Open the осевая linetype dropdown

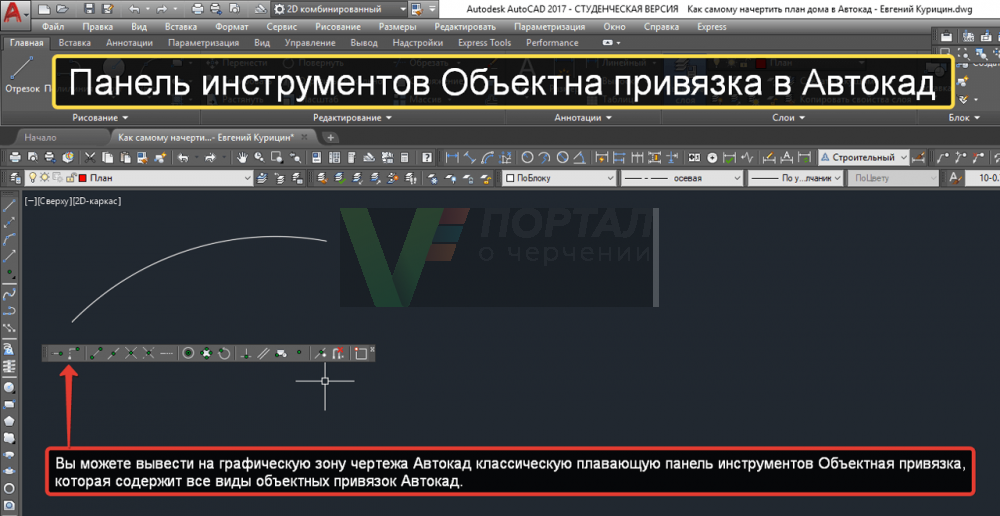point(678,178)
